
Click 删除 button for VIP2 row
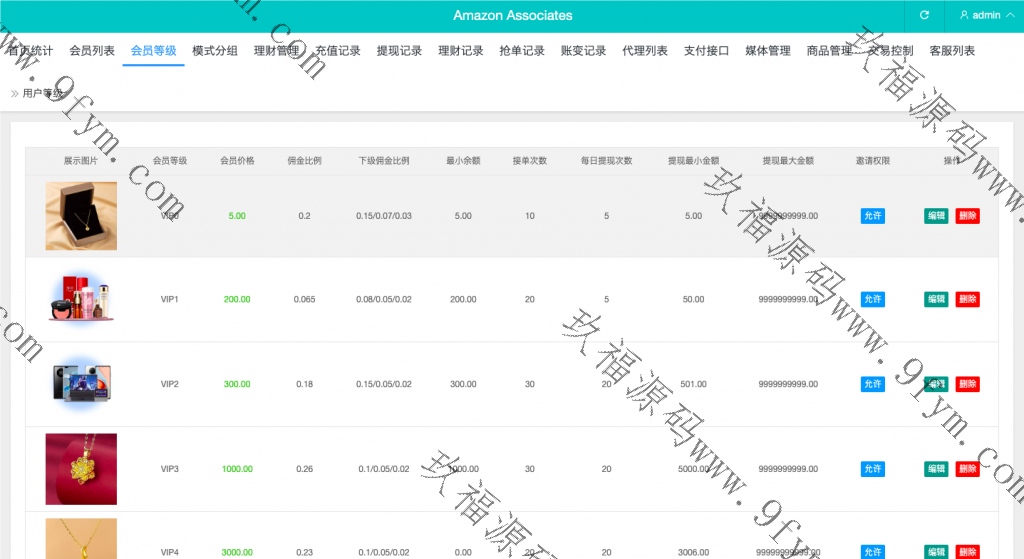(967, 384)
